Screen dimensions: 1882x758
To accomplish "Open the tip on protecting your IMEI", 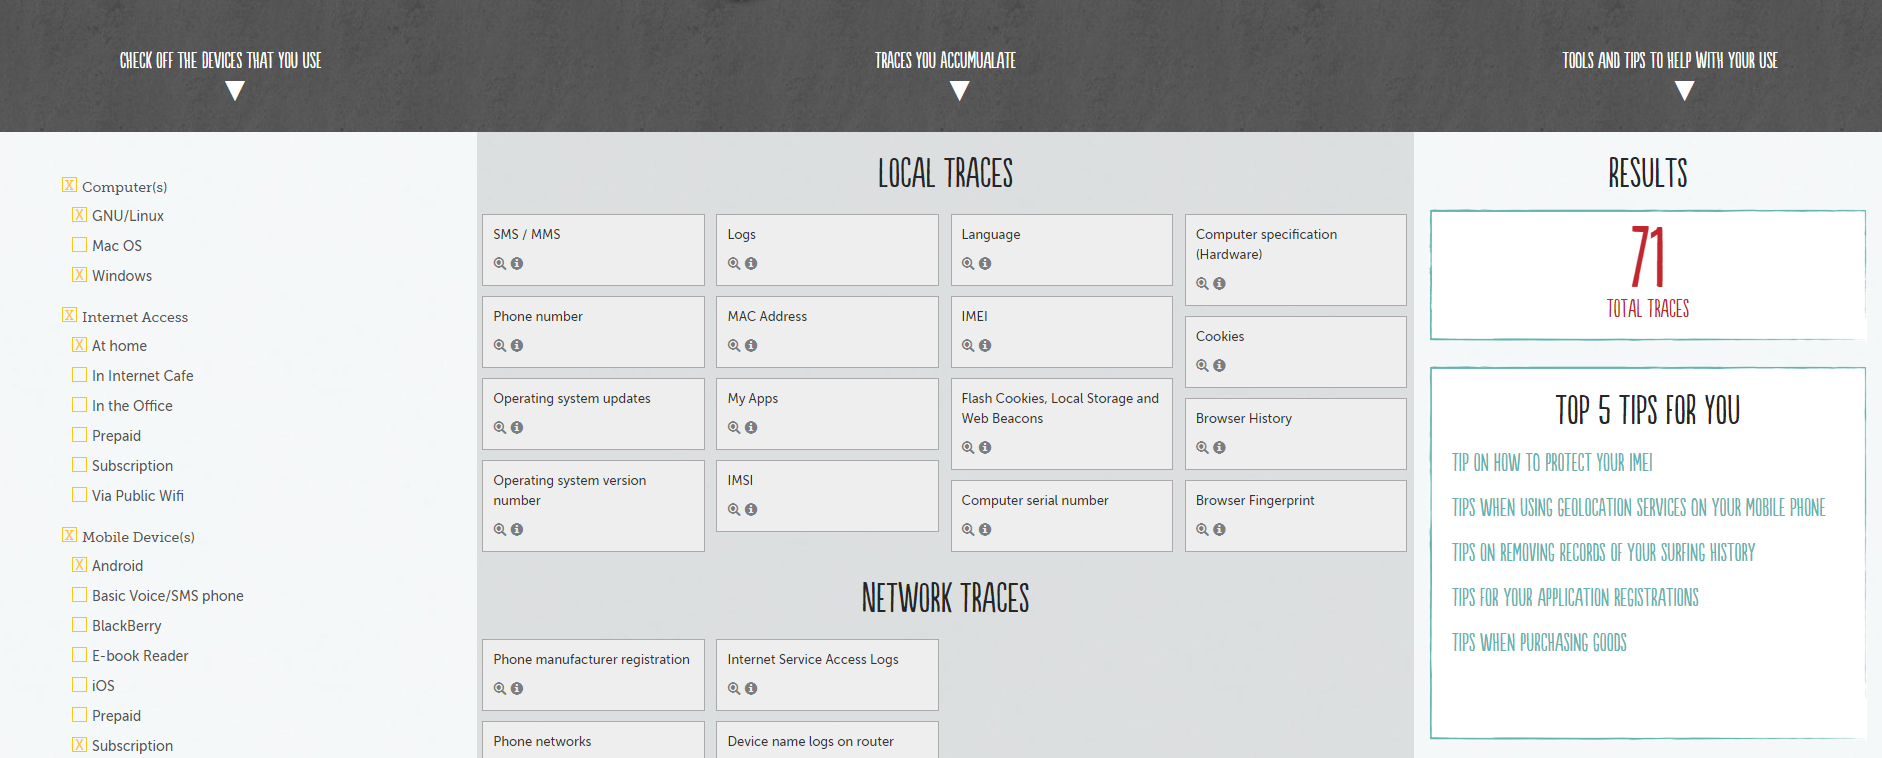I will tap(1552, 463).
